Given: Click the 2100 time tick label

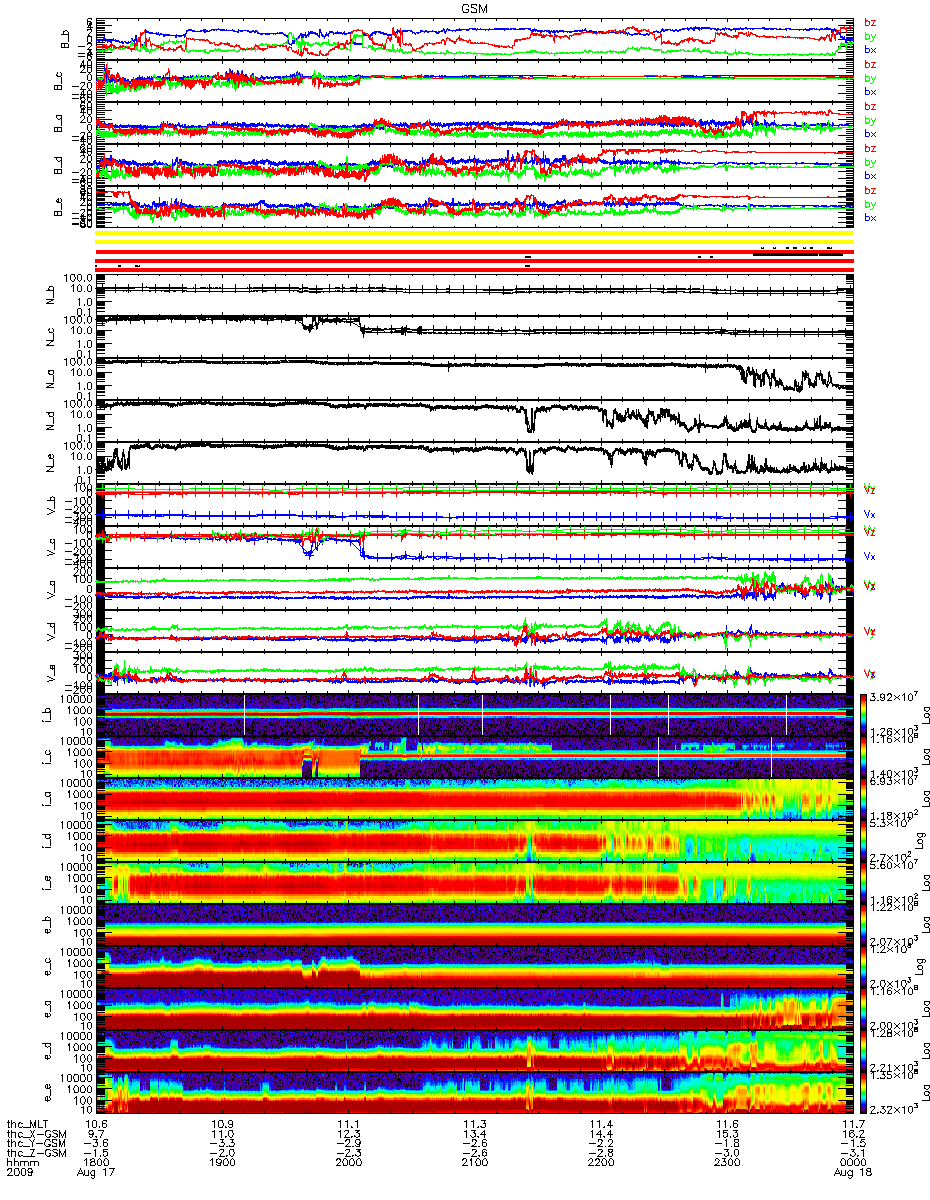Looking at the screenshot, I should click(x=475, y=1163).
